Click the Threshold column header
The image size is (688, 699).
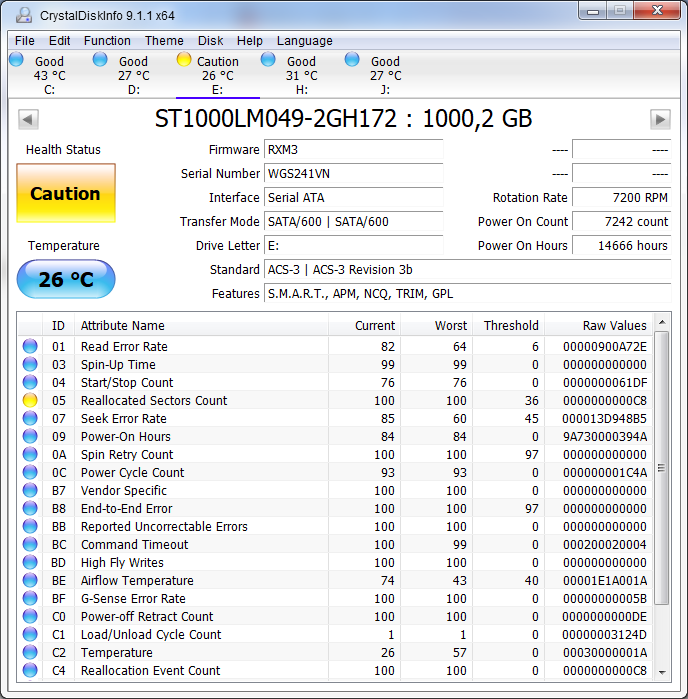point(509,325)
